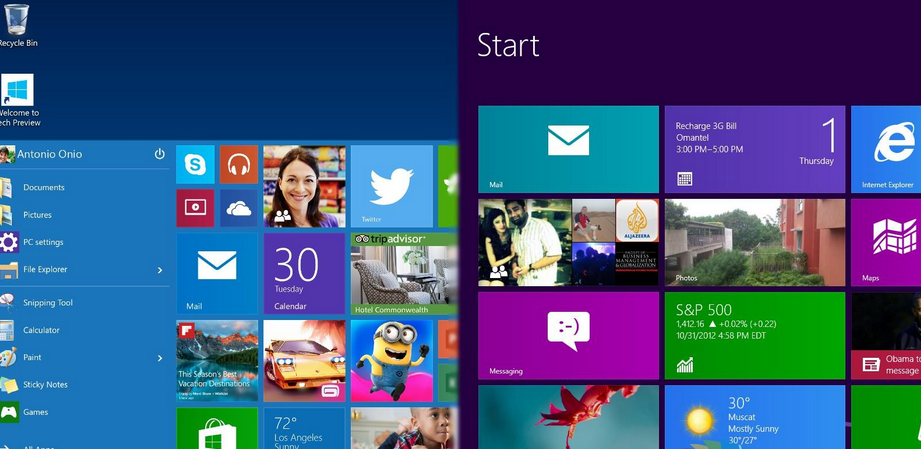The width and height of the screenshot is (921, 449).
Task: Open Welcome to Tech Preview shortcut
Action: coord(18,100)
